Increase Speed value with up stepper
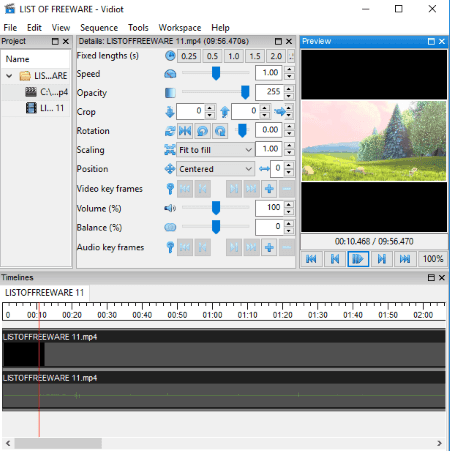Image resolution: width=450 pixels, height=451 pixels. click(x=289, y=69)
